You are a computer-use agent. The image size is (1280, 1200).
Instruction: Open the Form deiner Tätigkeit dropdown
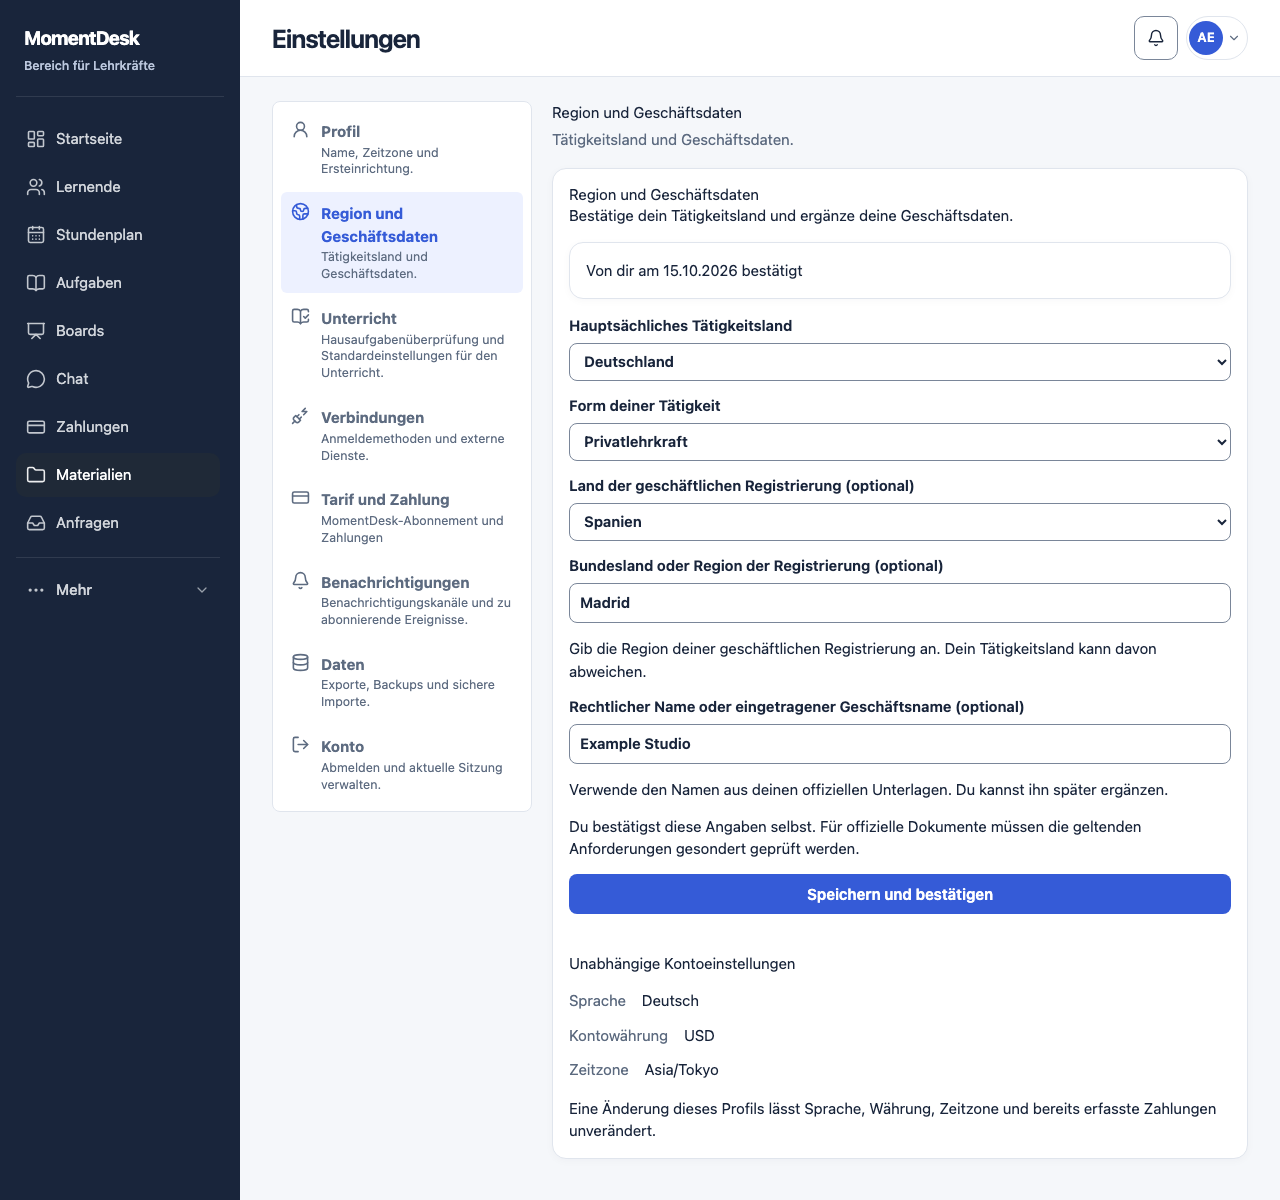click(900, 442)
